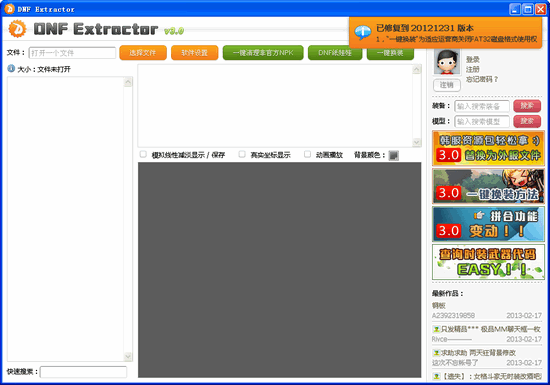Viewport: 550px width, 385px height.
Task: Open the 【遗失】：女格斗家无时装改婚纱 post
Action: coord(491,377)
